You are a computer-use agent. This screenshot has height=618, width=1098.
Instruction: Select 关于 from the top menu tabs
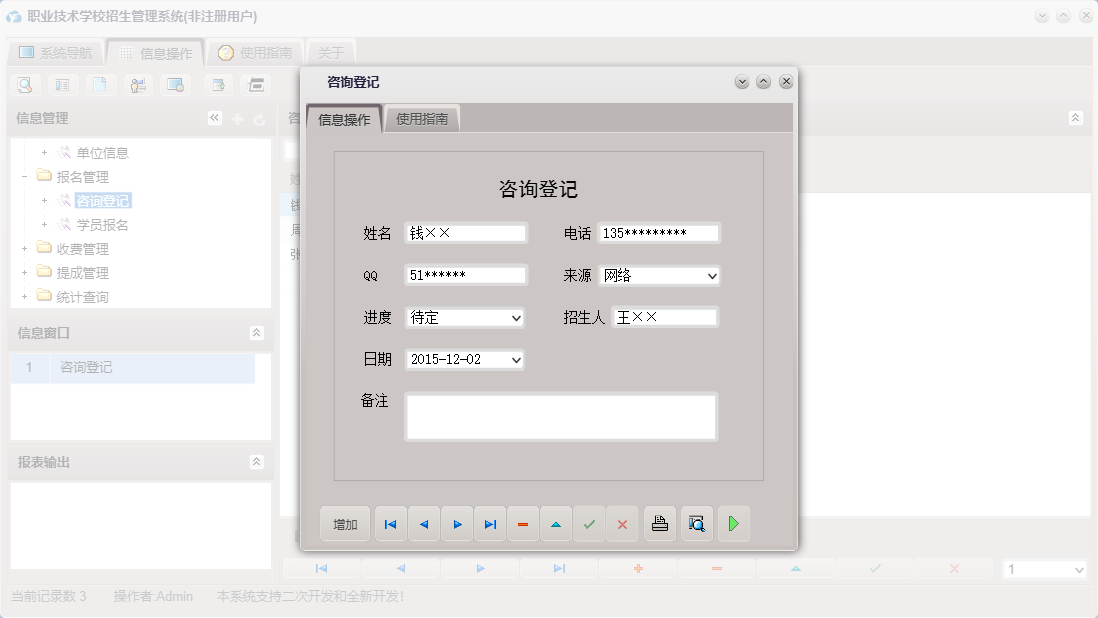[331, 52]
